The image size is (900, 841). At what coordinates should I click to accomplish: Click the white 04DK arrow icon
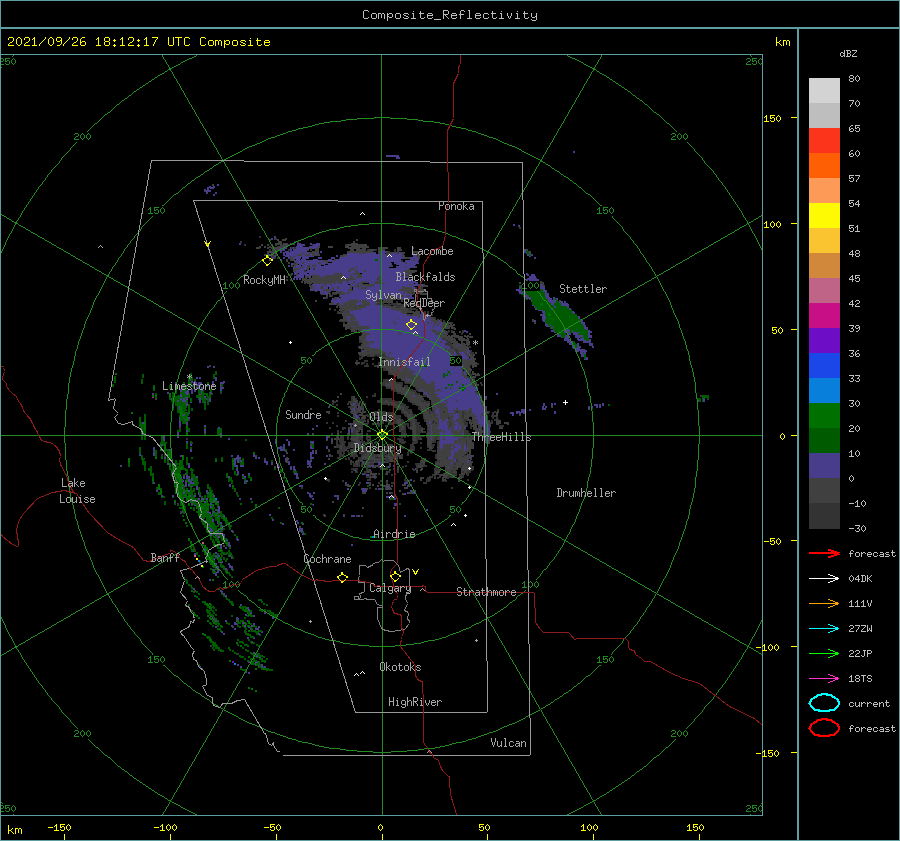click(824, 578)
